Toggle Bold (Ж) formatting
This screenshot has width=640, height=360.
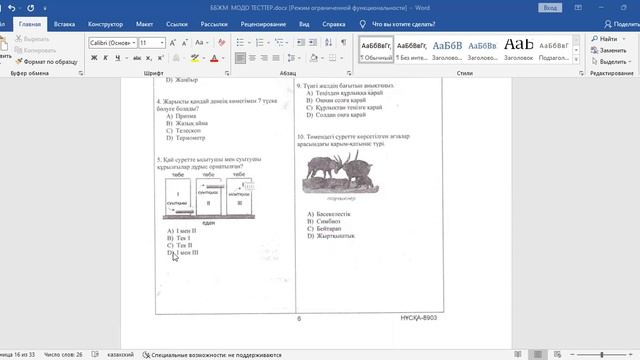94,58
